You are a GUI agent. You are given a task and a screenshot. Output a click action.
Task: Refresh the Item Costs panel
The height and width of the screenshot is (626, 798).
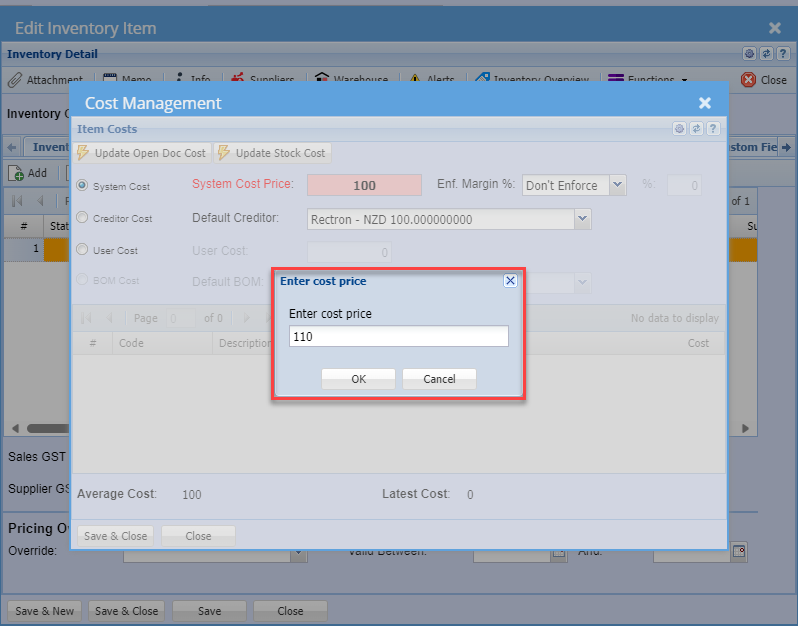[x=696, y=129]
